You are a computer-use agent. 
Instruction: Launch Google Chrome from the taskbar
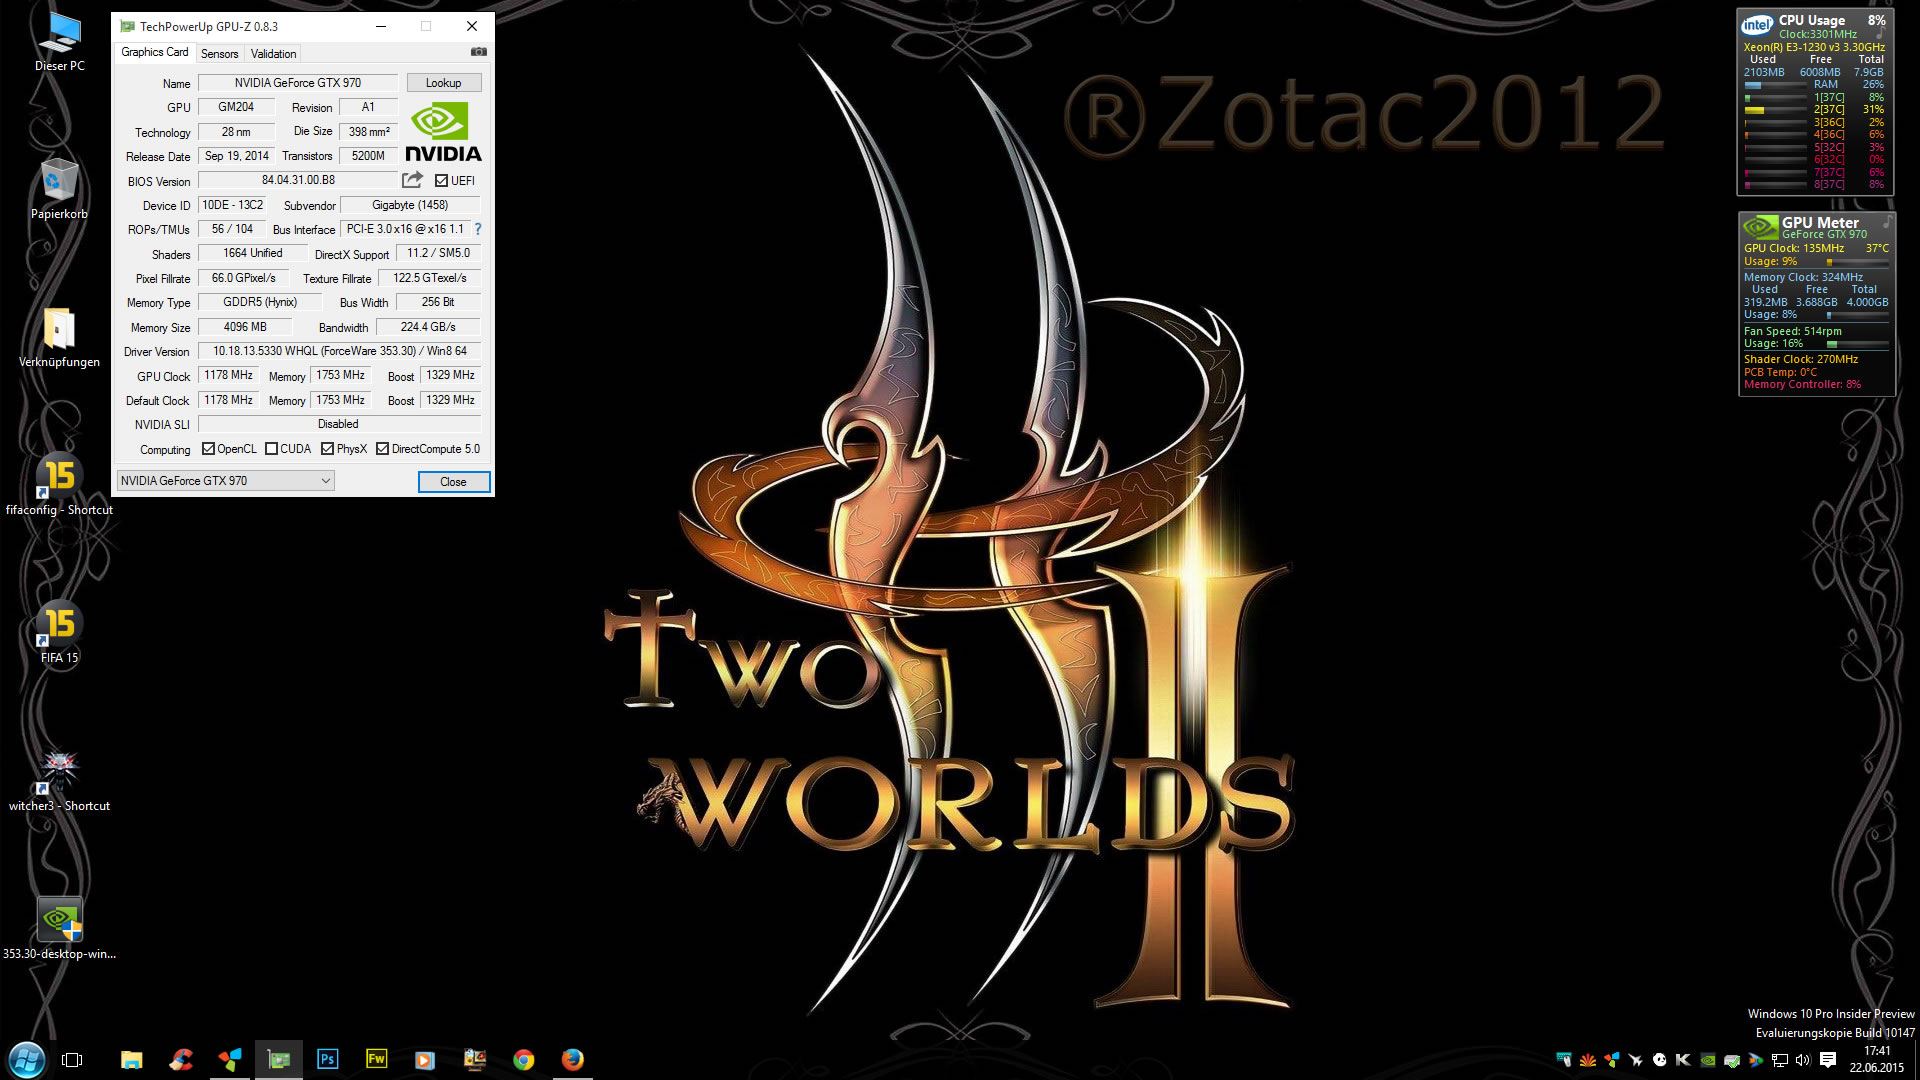(523, 1059)
